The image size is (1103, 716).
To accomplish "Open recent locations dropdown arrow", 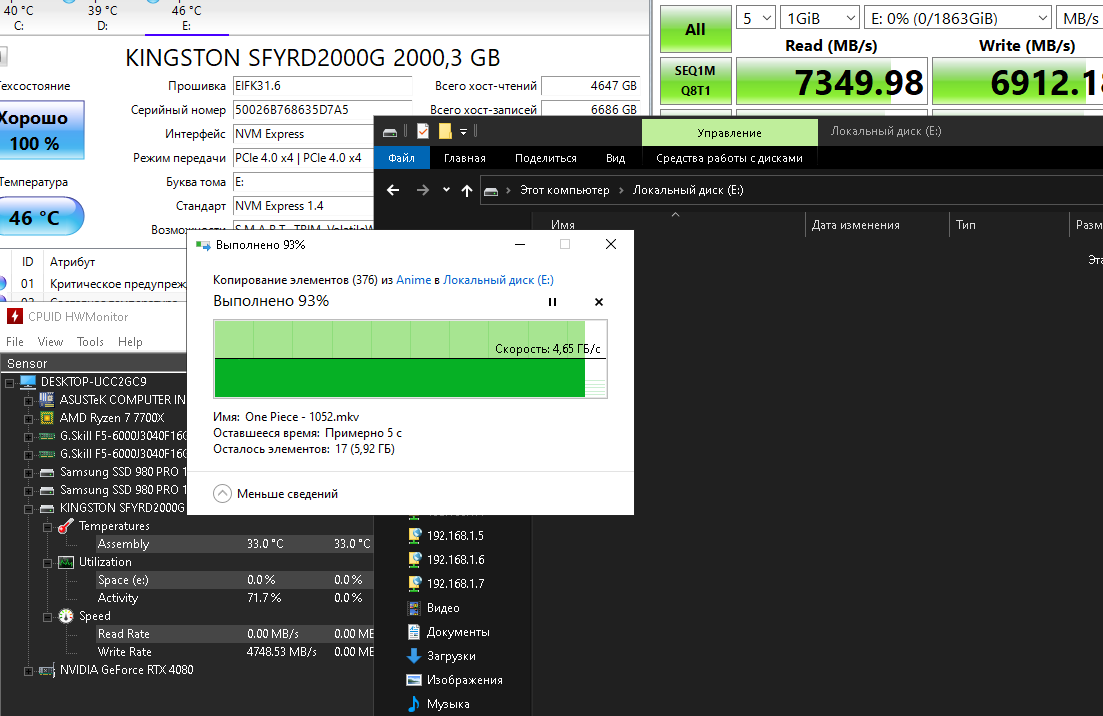I will [x=446, y=190].
